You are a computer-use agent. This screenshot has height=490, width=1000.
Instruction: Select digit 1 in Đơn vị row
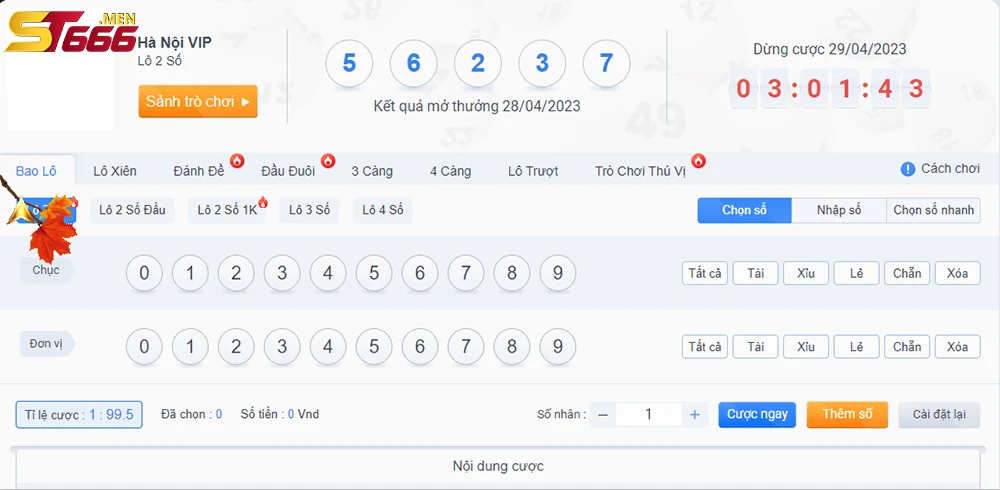click(x=190, y=346)
